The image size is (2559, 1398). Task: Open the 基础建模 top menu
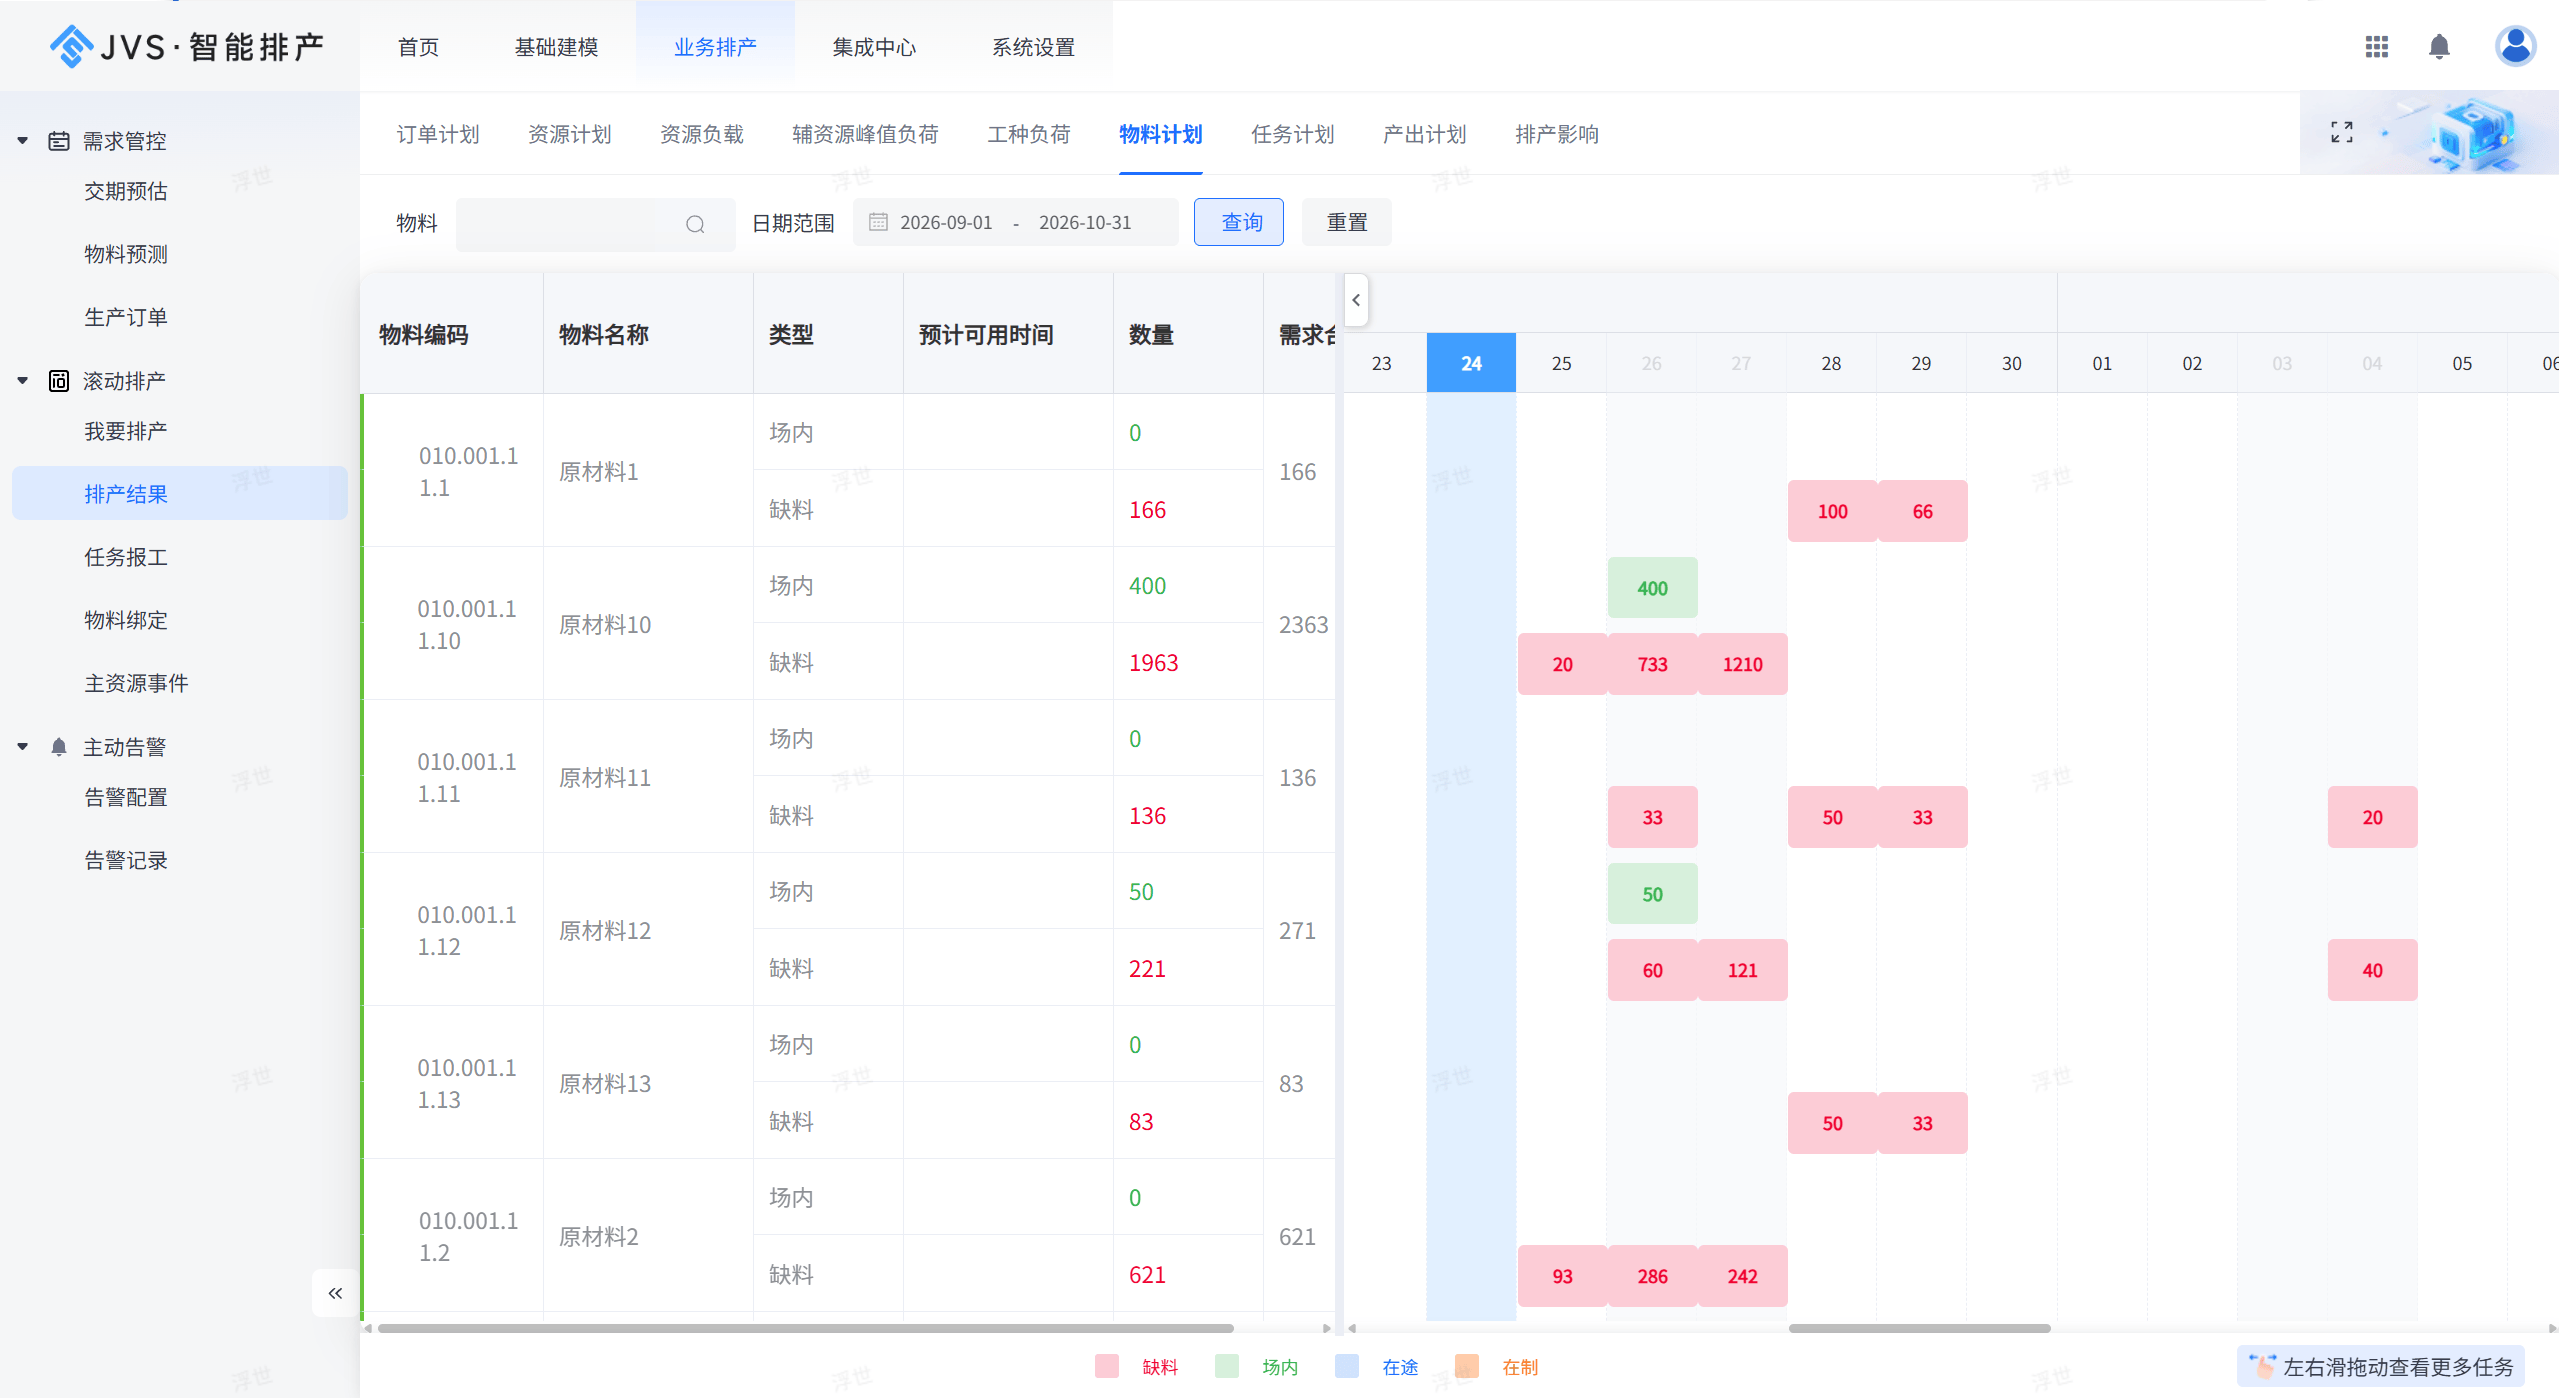coord(556,47)
